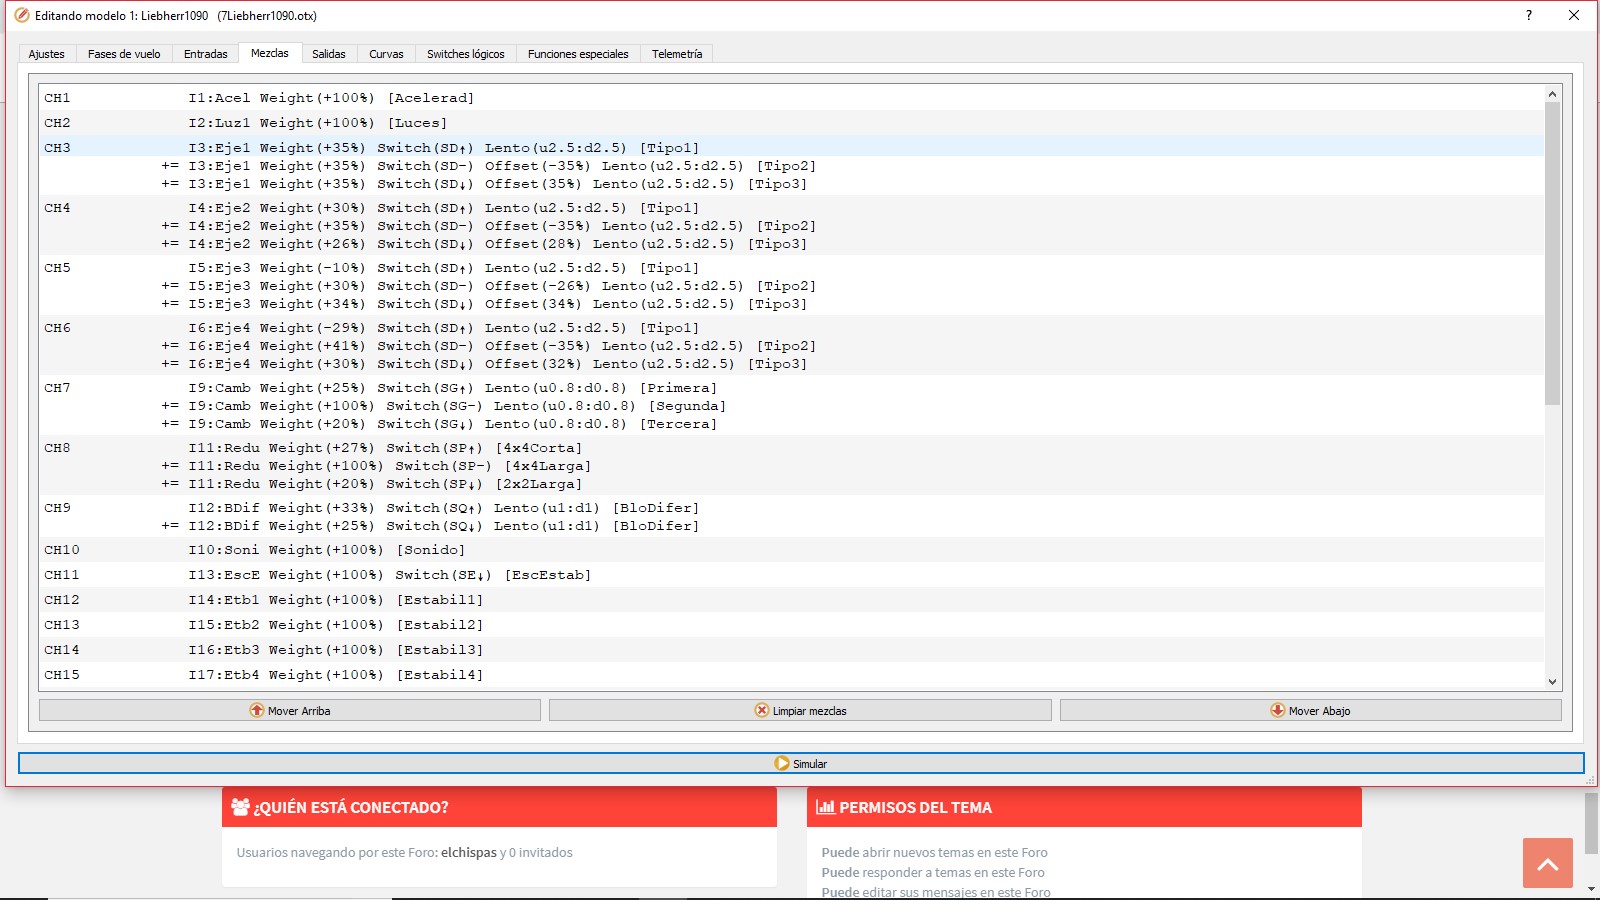Click the mix list scrollbar down arrow
The image size is (1600, 900).
click(1552, 682)
